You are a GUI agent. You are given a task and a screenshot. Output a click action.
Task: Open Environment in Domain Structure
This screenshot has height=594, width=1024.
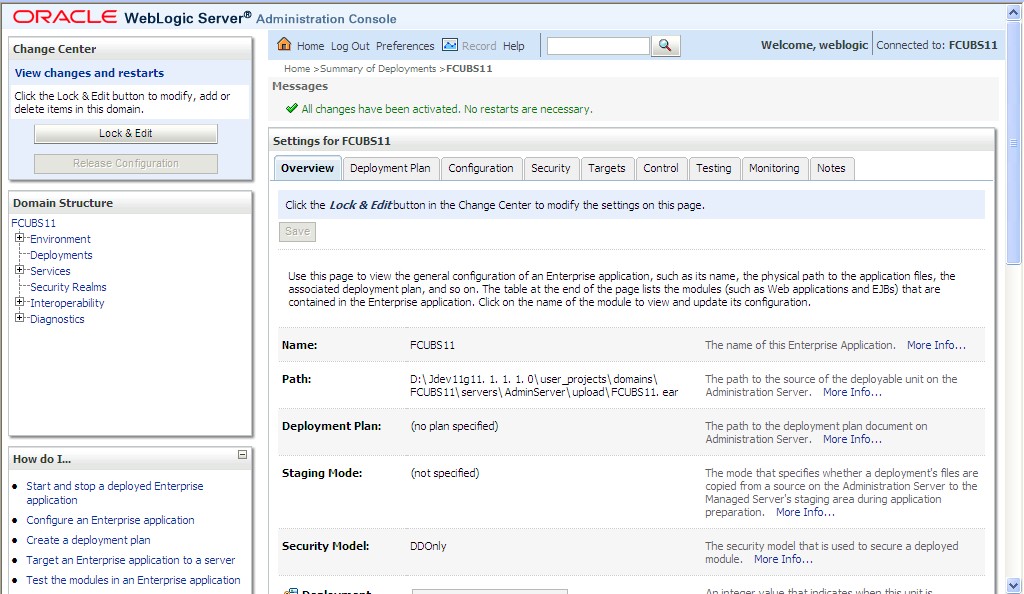coord(60,239)
